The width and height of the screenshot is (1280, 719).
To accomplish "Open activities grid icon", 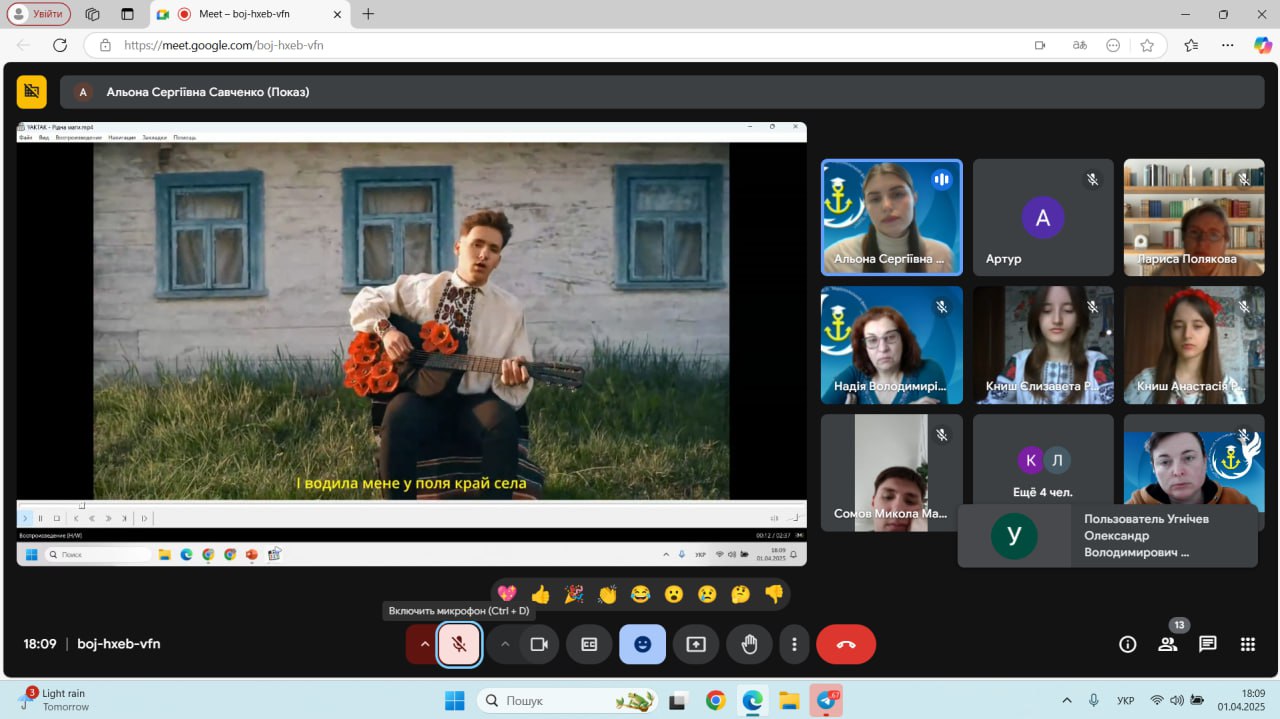I will pyautogui.click(x=1248, y=644).
